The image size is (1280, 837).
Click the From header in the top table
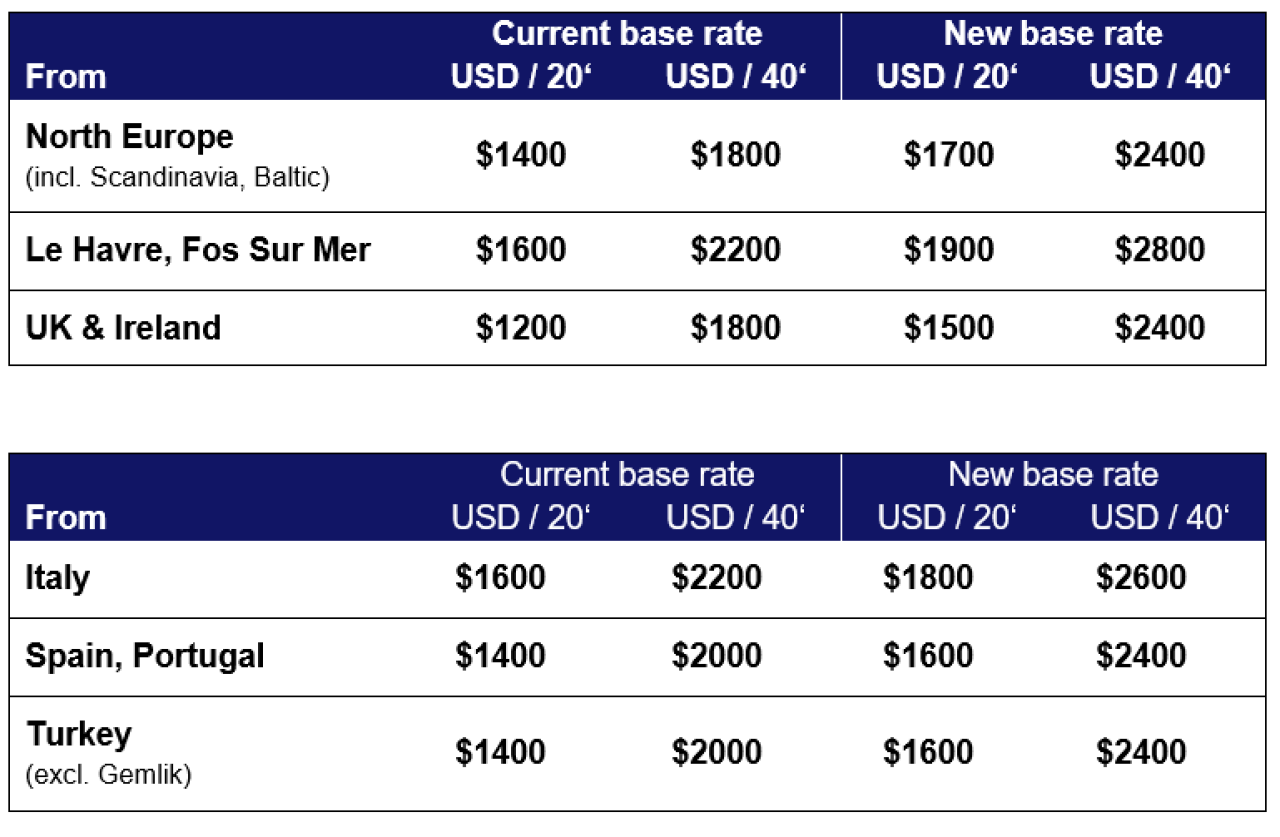(x=66, y=77)
